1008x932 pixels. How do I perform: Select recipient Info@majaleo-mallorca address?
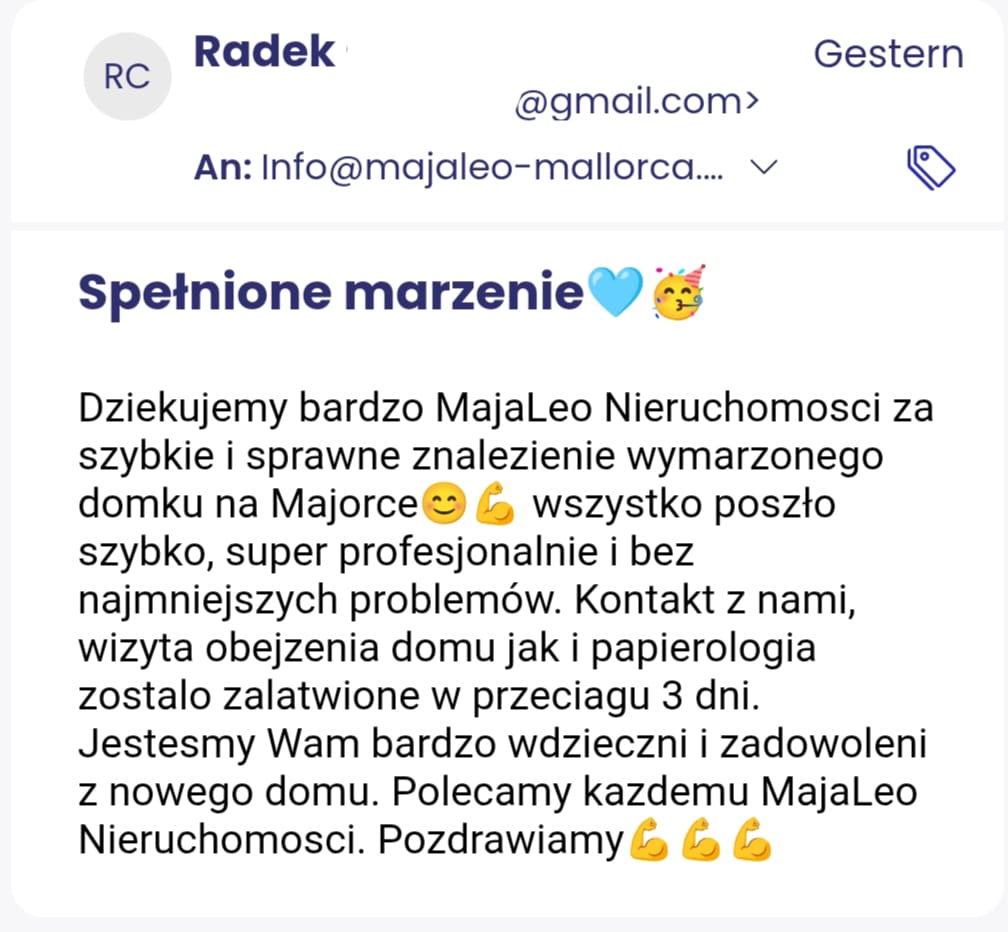click(x=492, y=168)
